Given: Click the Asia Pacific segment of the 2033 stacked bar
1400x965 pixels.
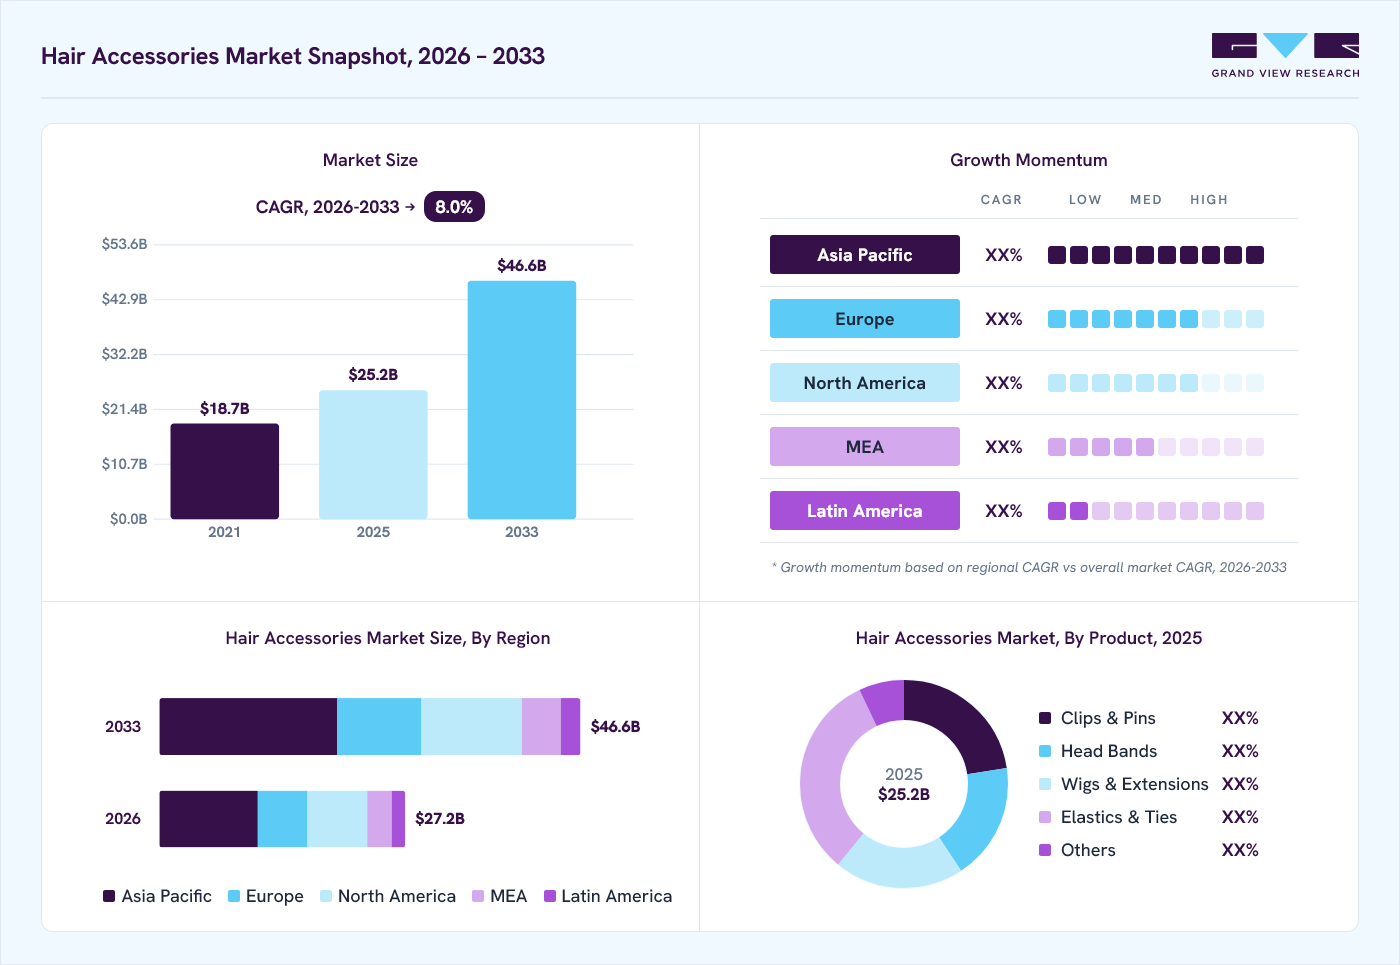Looking at the screenshot, I should point(248,727).
